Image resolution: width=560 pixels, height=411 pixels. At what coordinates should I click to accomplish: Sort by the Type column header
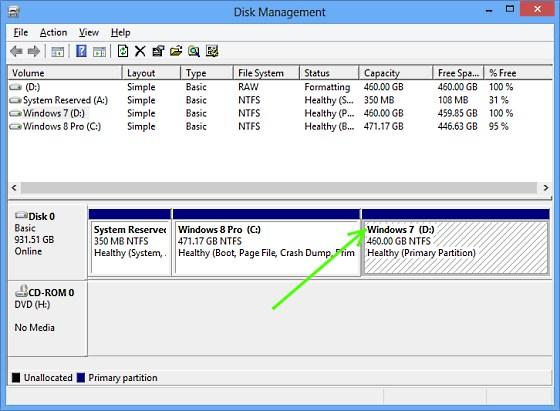207,73
